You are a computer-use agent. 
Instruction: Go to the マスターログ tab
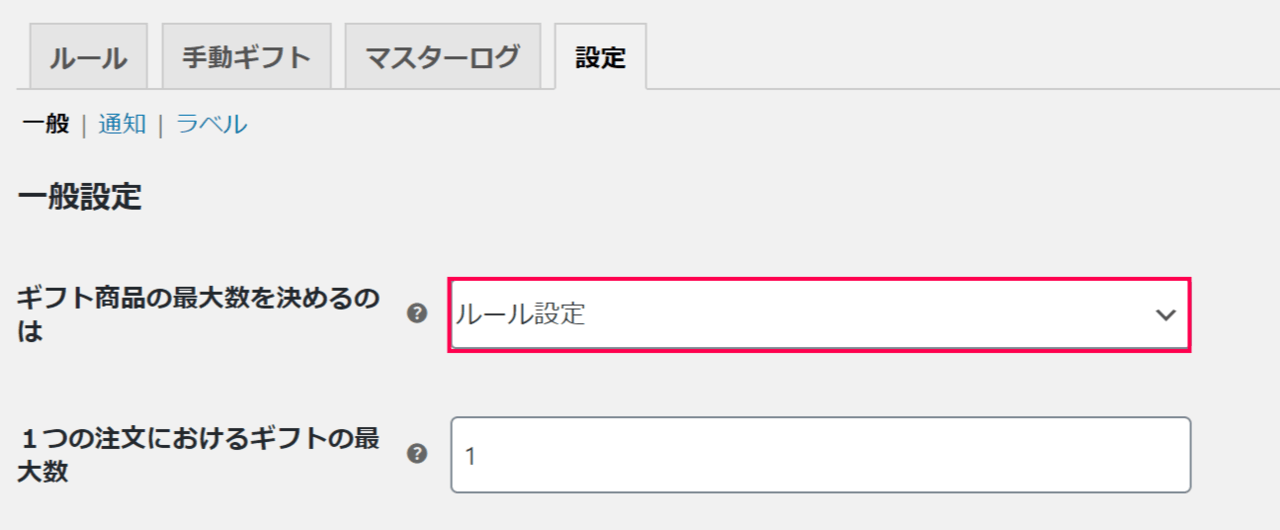click(x=442, y=57)
